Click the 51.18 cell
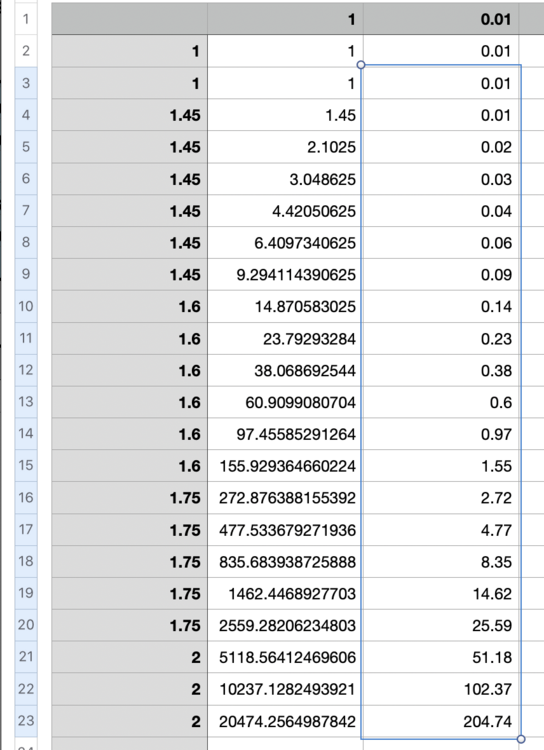544x750 pixels. (441, 657)
